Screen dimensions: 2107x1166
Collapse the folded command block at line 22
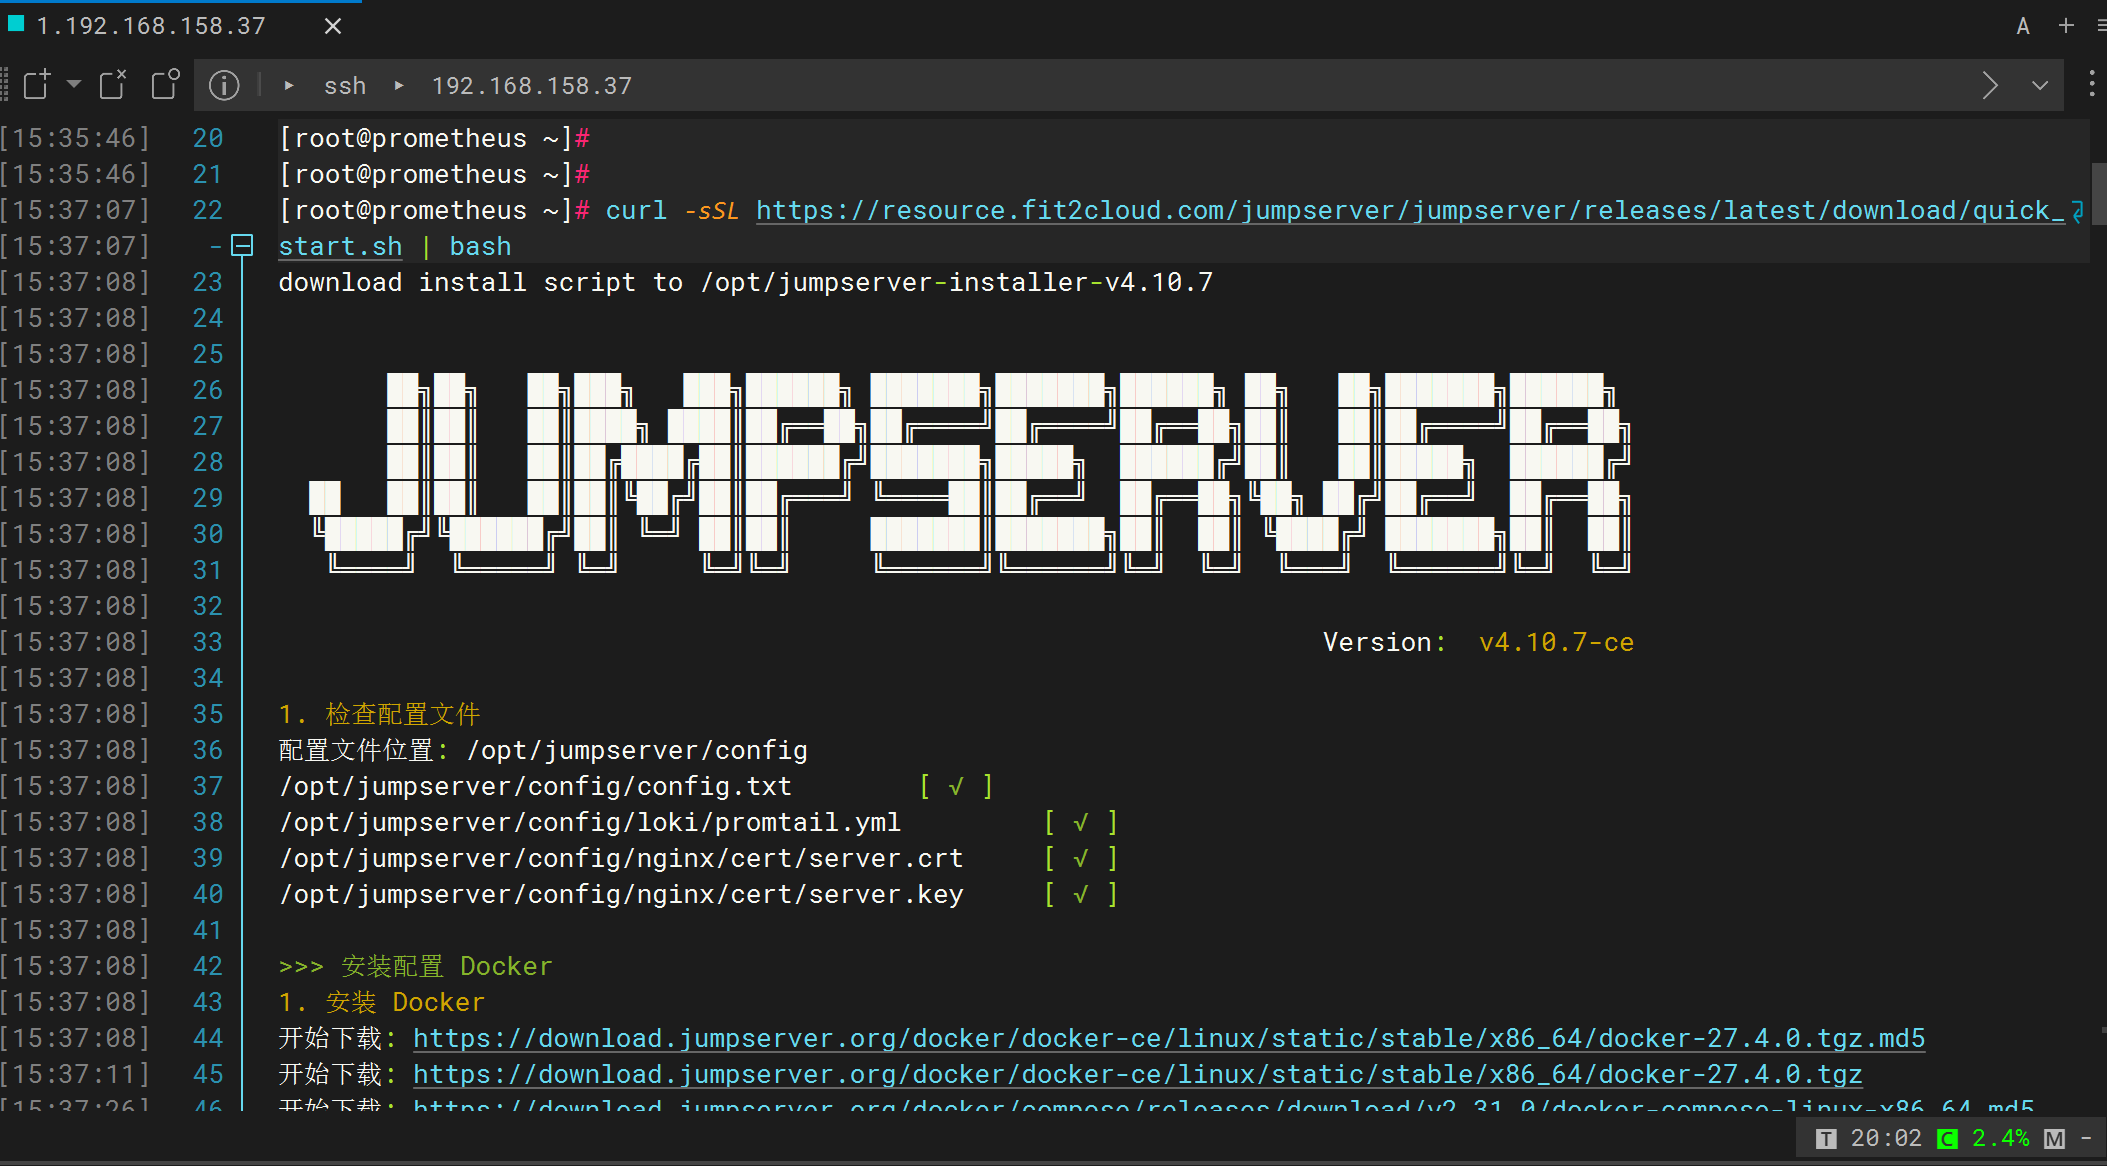[x=242, y=246]
